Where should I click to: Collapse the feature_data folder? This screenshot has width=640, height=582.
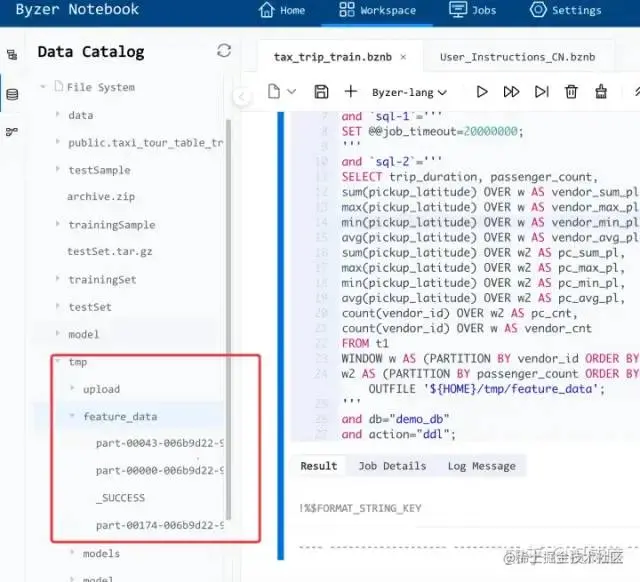click(72, 416)
